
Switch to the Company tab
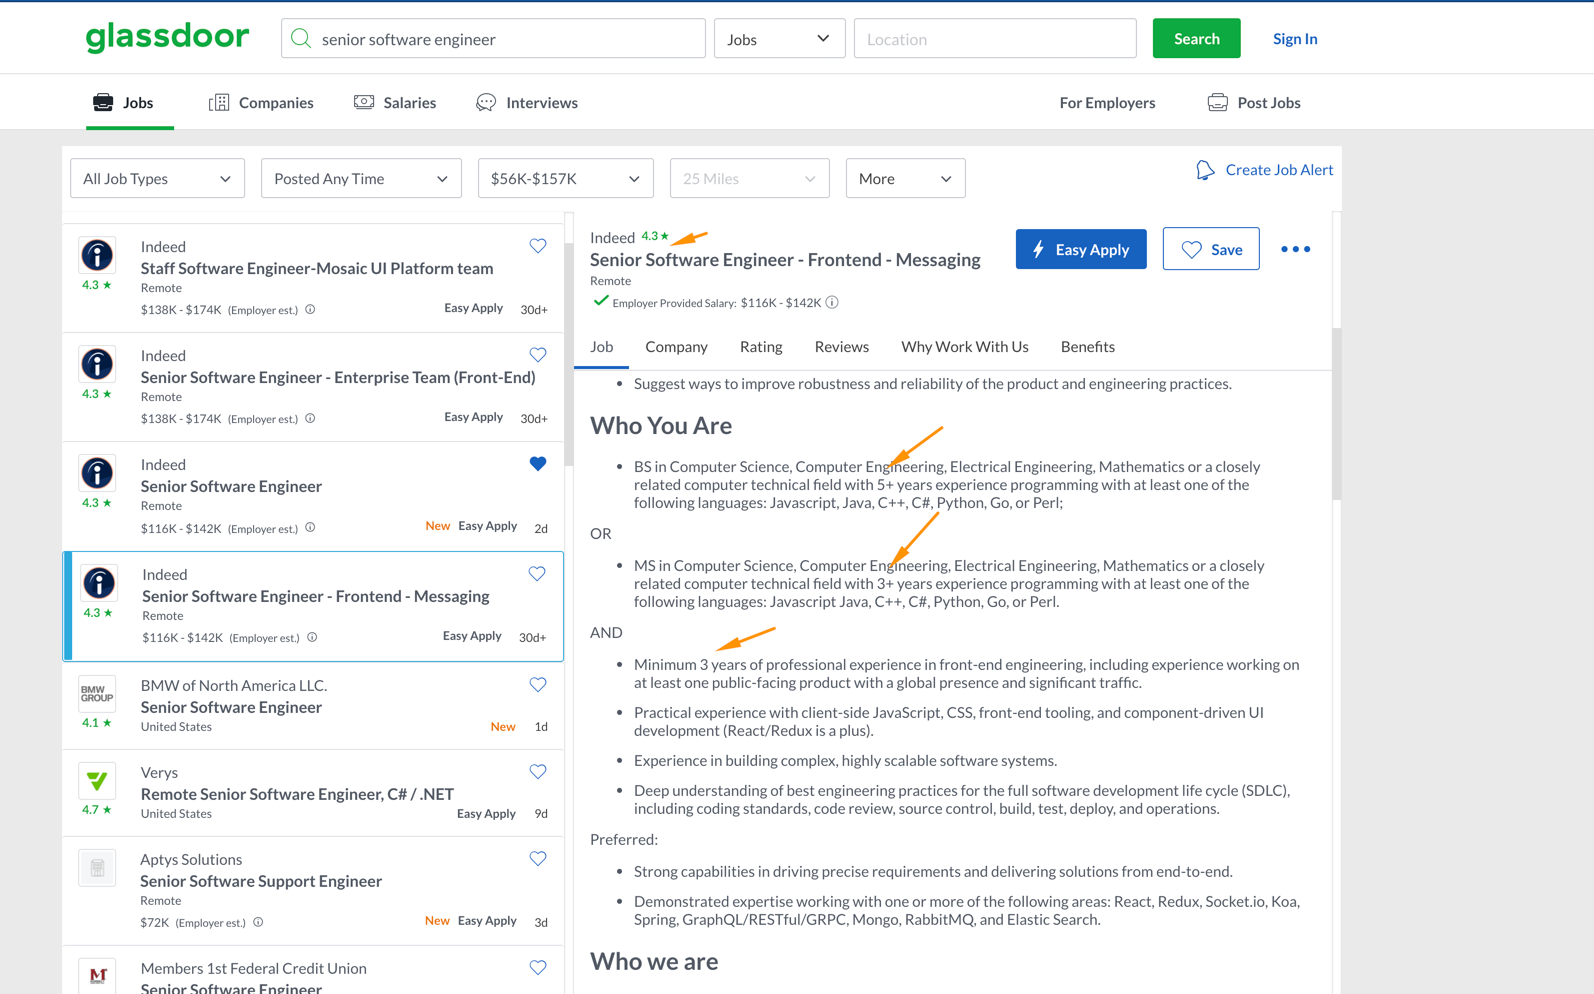pos(676,347)
